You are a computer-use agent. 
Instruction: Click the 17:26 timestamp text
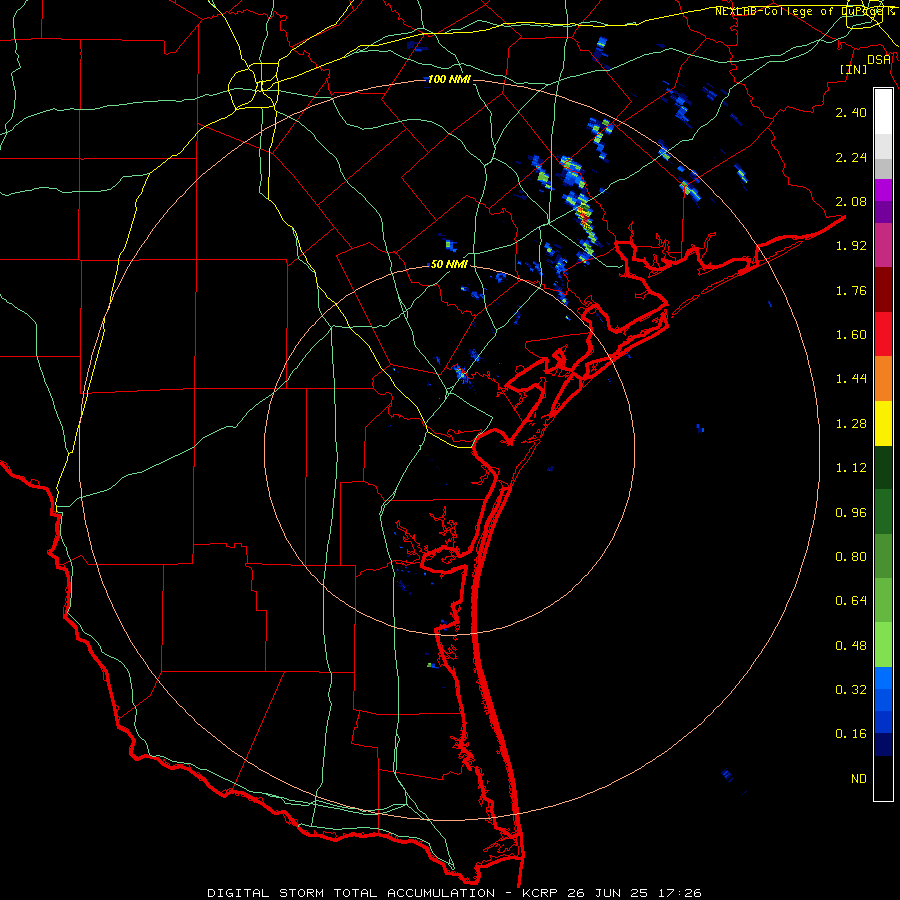click(679, 893)
